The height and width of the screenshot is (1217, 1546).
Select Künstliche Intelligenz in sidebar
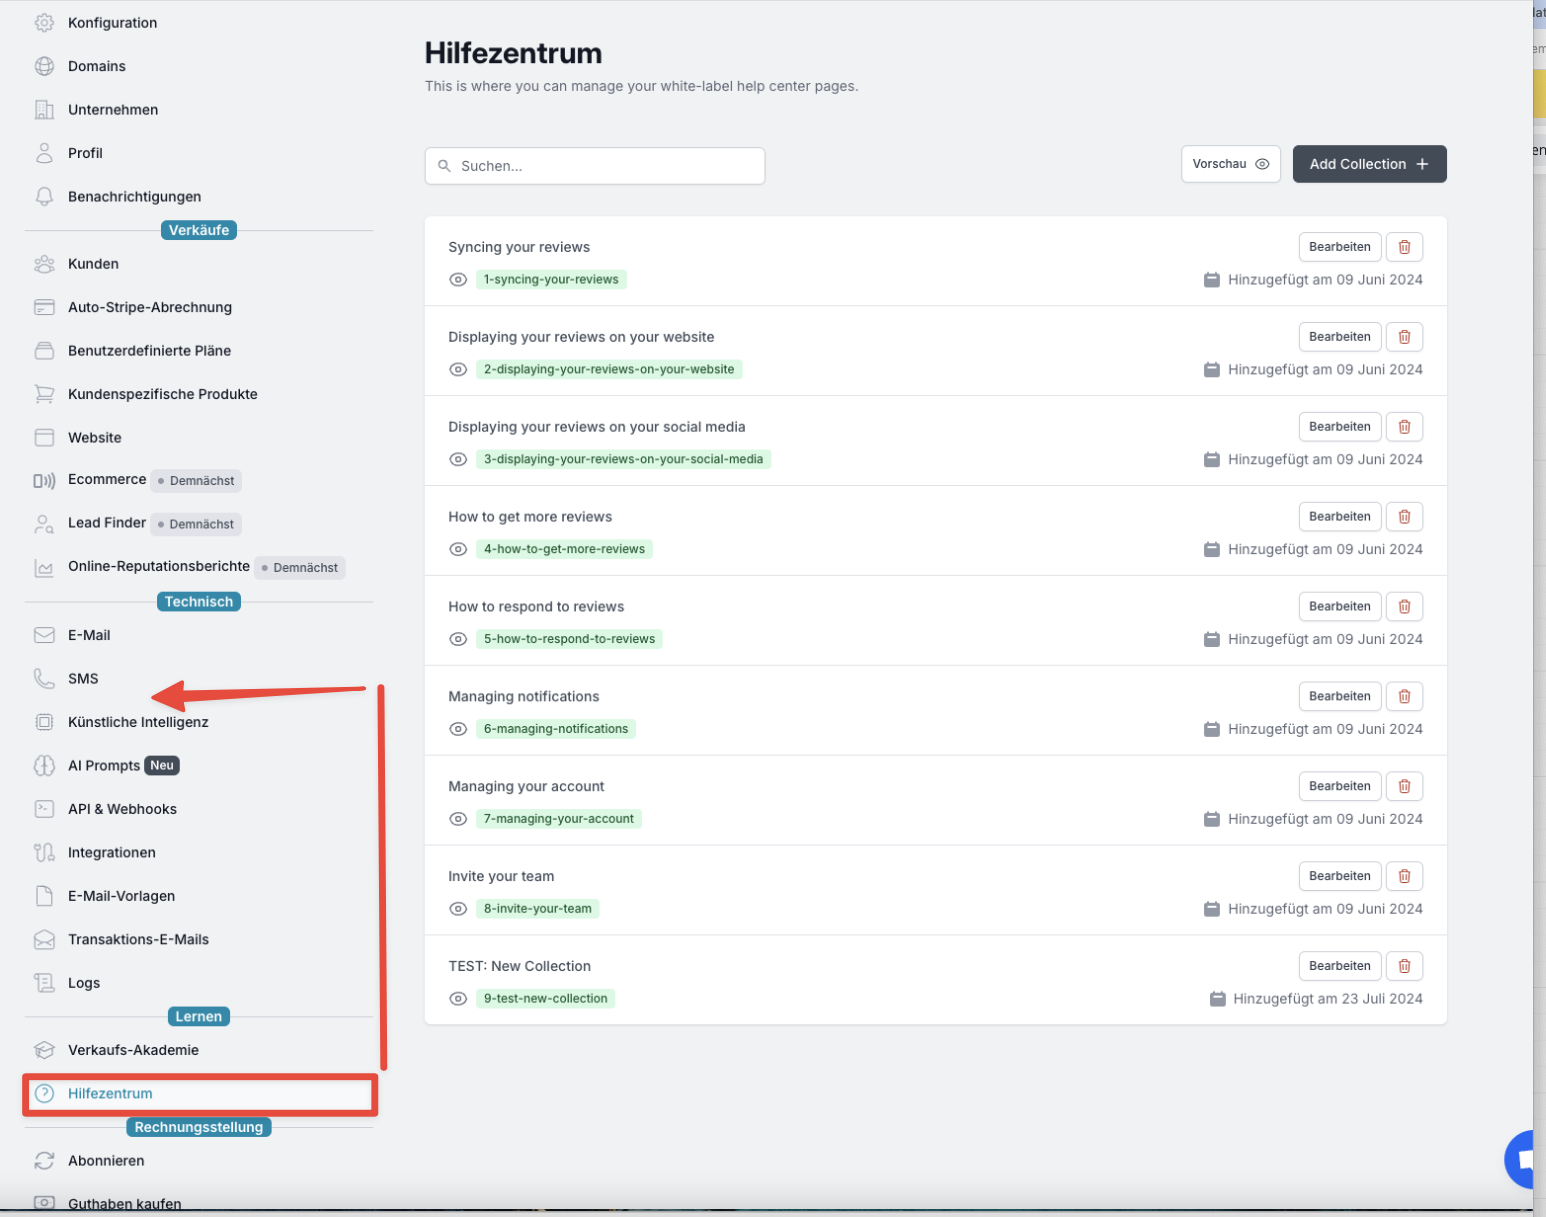[138, 722]
